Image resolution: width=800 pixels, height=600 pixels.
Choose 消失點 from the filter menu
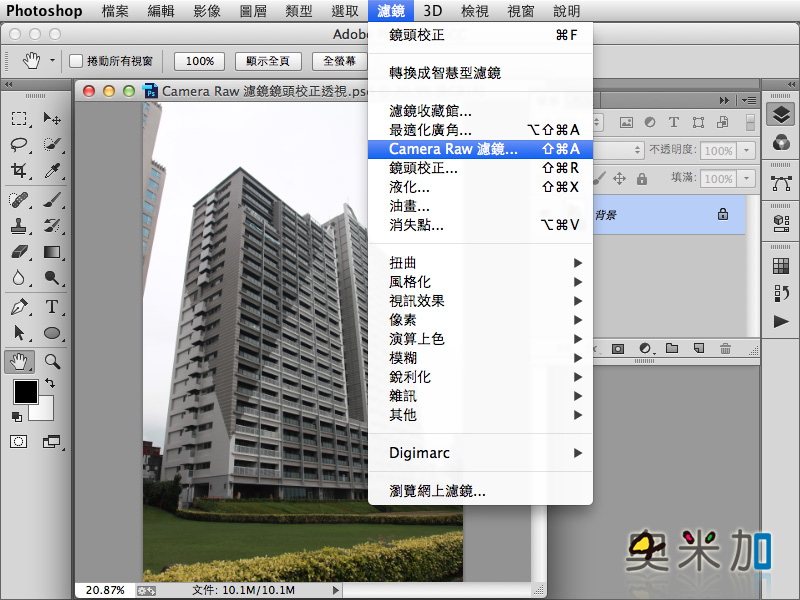tap(480, 225)
